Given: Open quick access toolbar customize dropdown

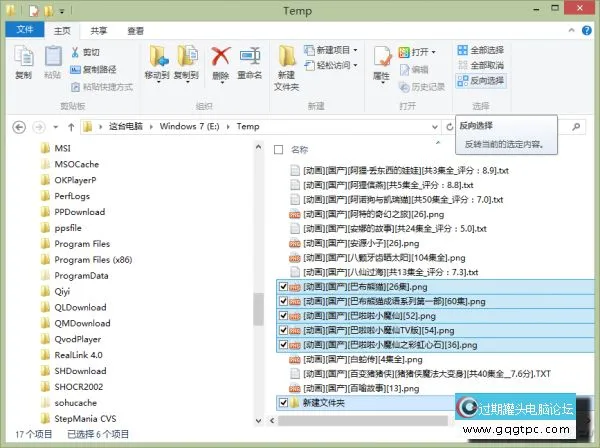Looking at the screenshot, I should pyautogui.click(x=62, y=11).
